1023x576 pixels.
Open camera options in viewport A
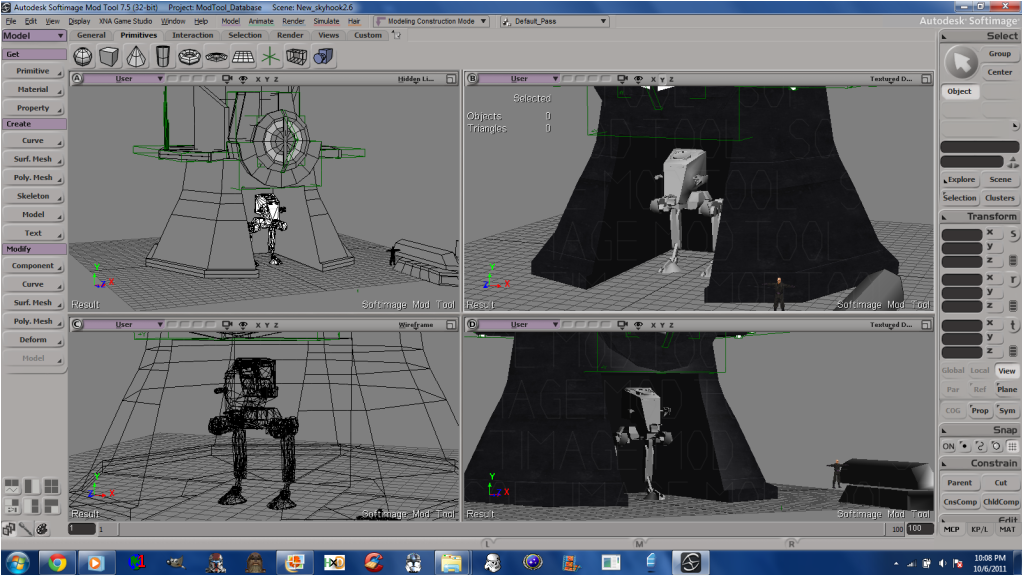[227, 79]
